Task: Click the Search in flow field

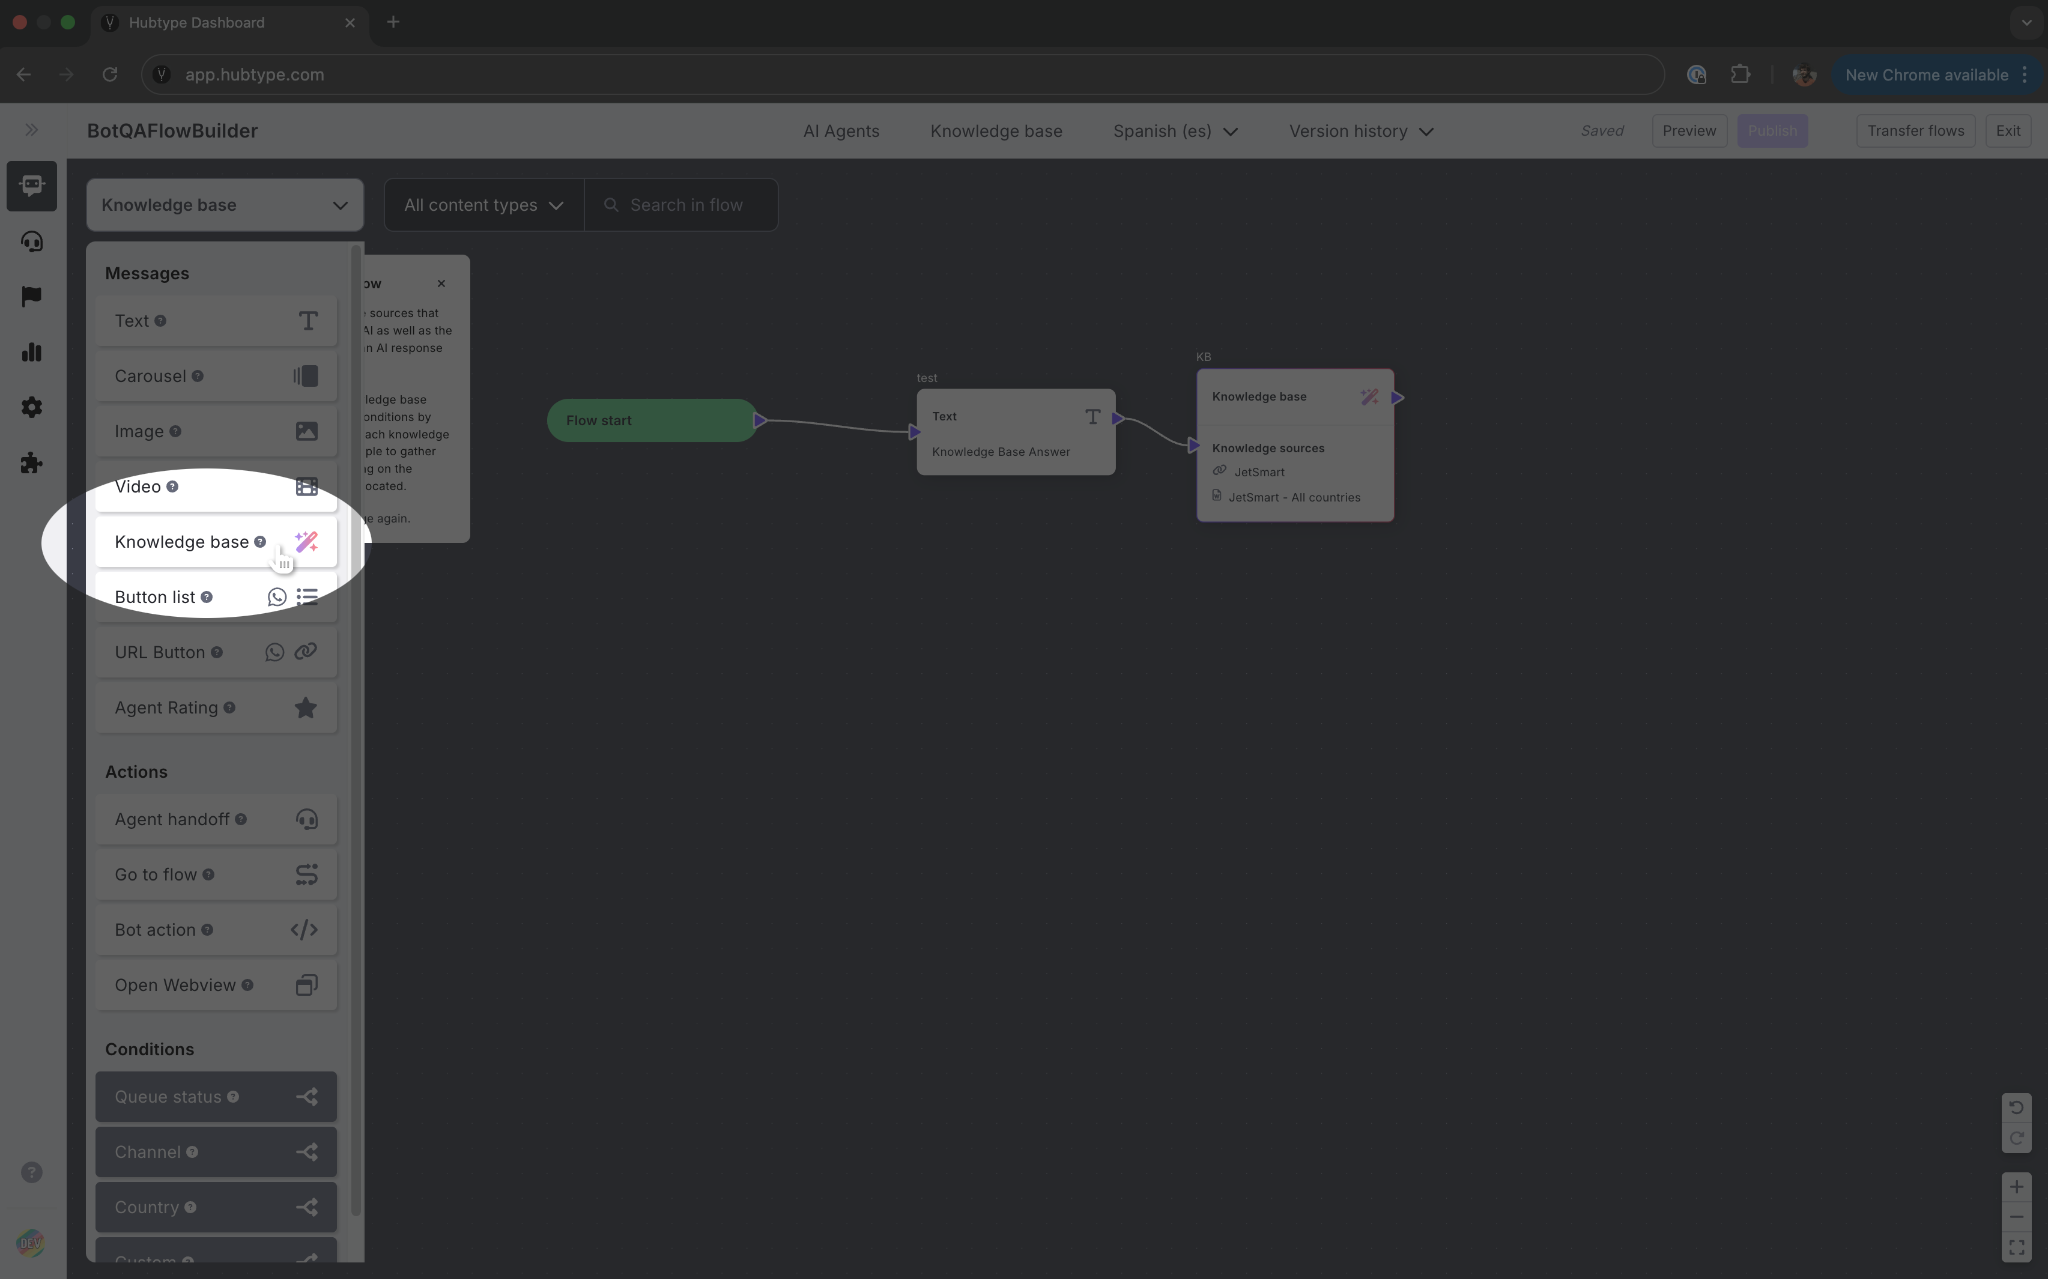Action: (x=686, y=205)
